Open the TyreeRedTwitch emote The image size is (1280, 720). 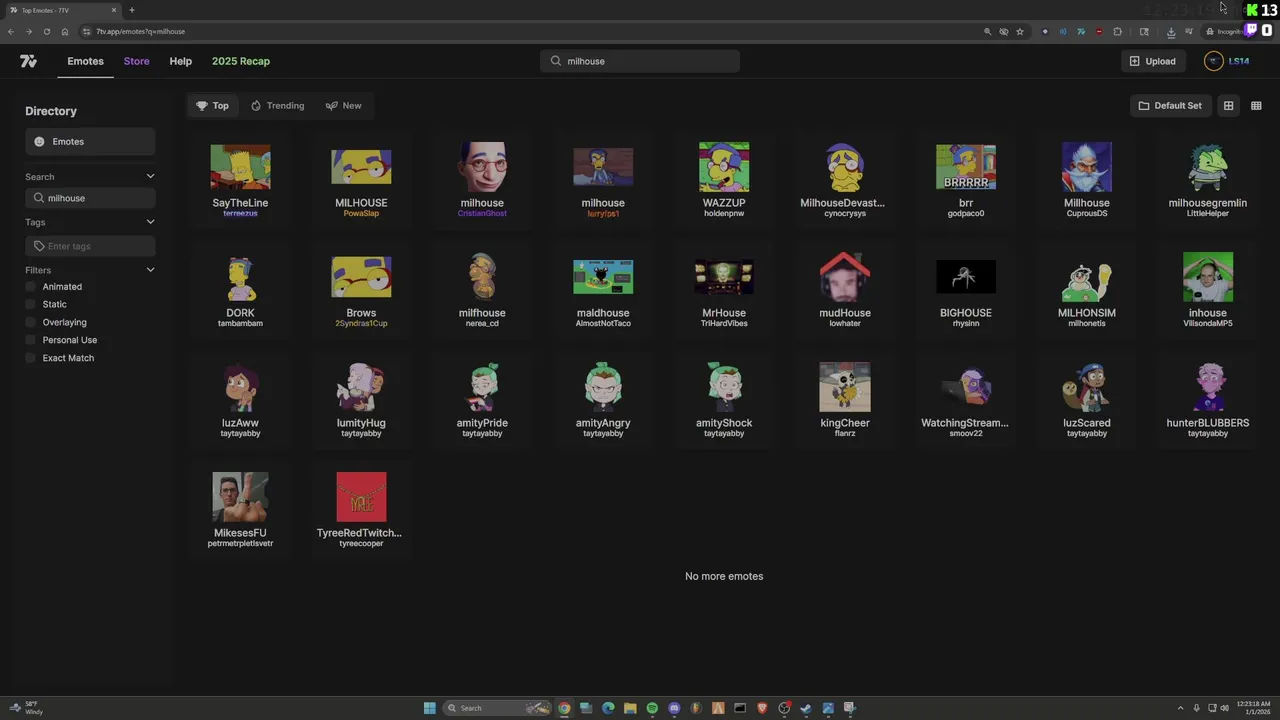361,510
